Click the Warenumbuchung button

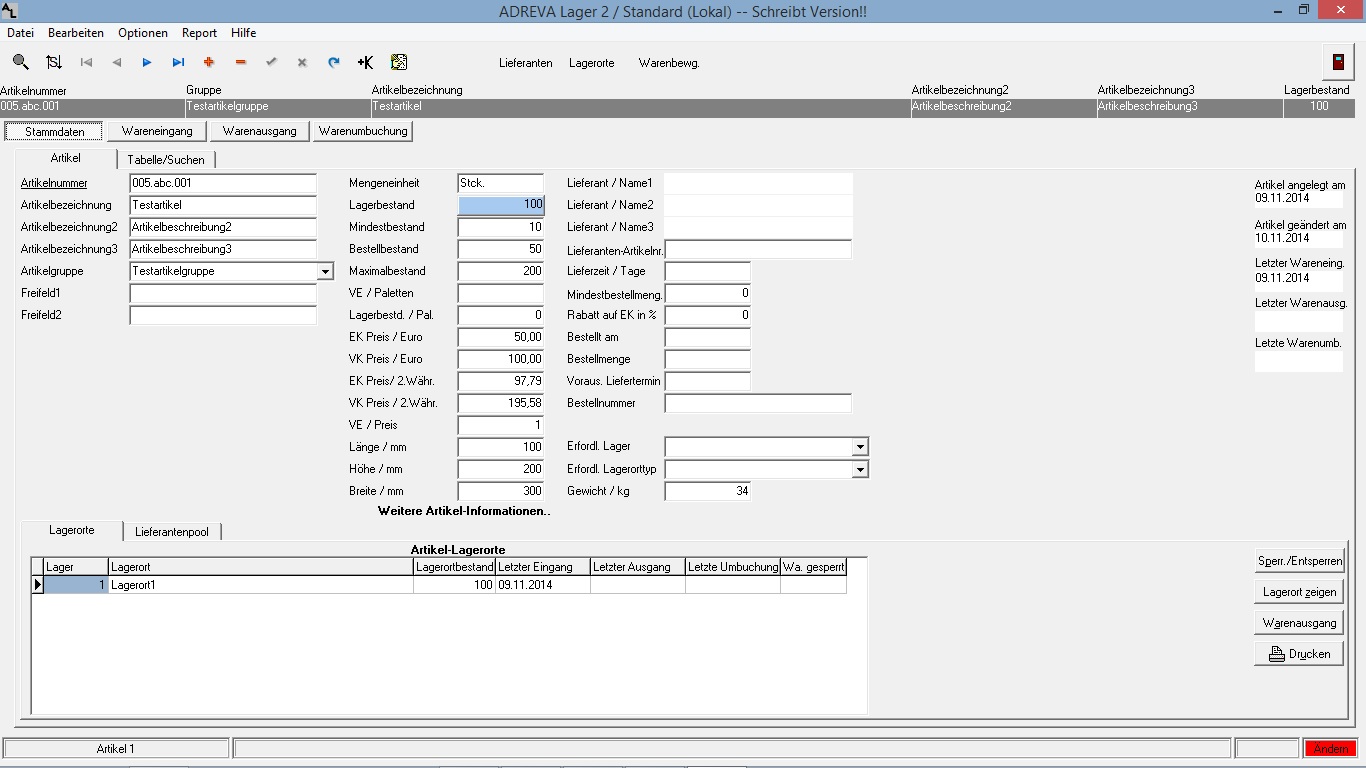(x=363, y=131)
